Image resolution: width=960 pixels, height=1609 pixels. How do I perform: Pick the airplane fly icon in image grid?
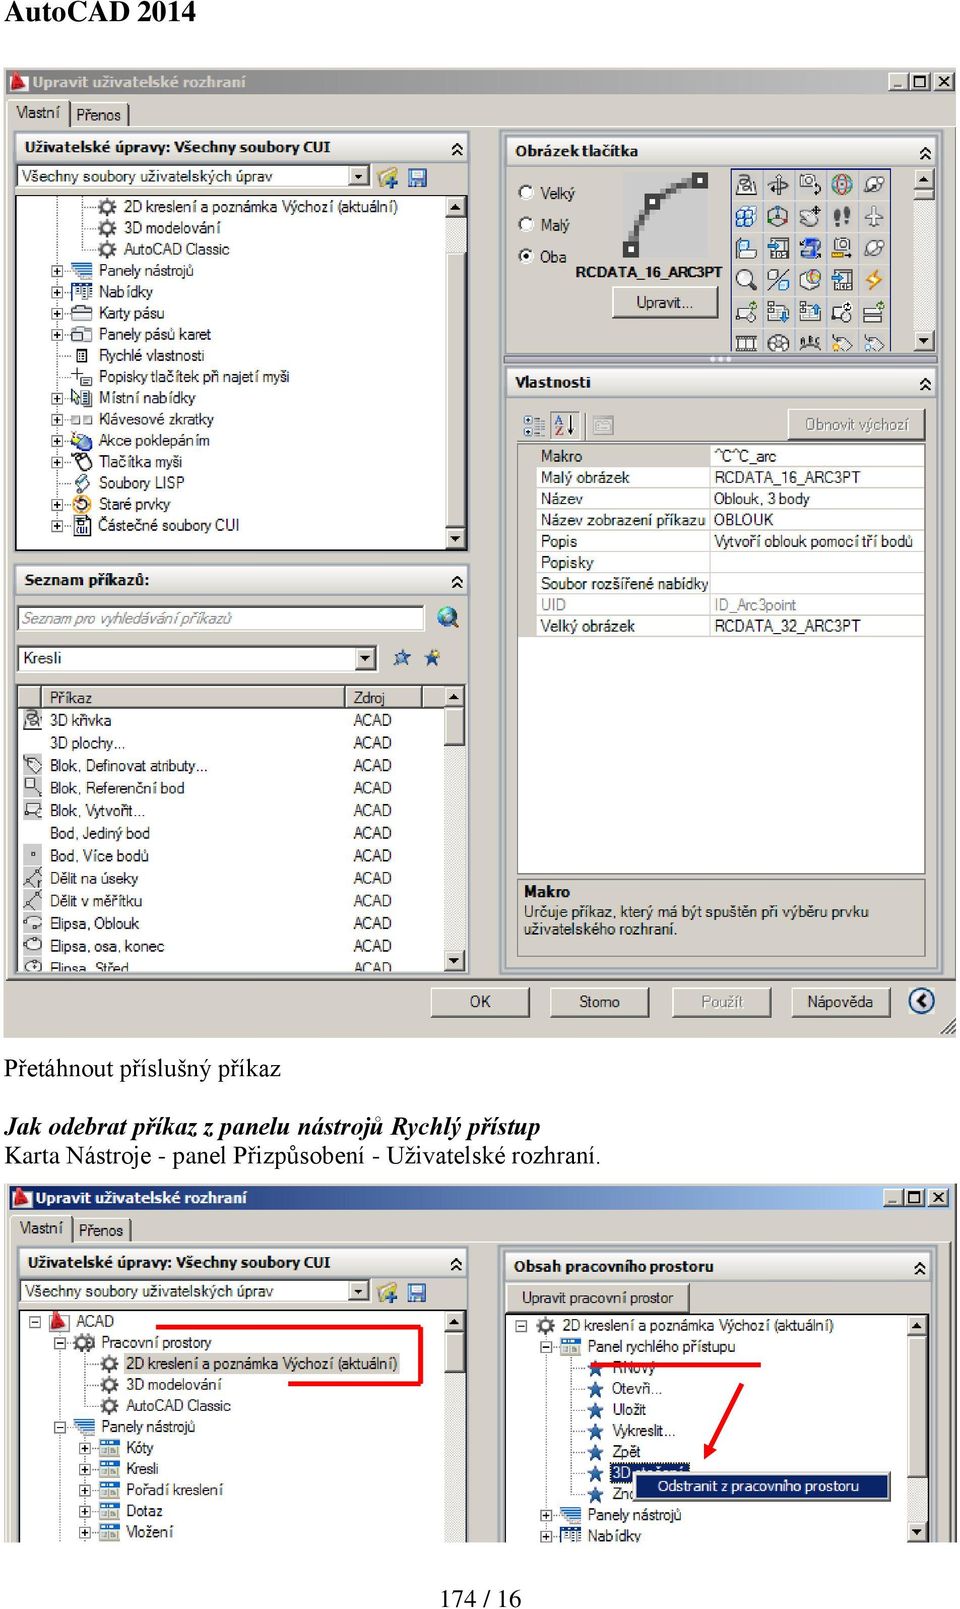click(x=874, y=216)
